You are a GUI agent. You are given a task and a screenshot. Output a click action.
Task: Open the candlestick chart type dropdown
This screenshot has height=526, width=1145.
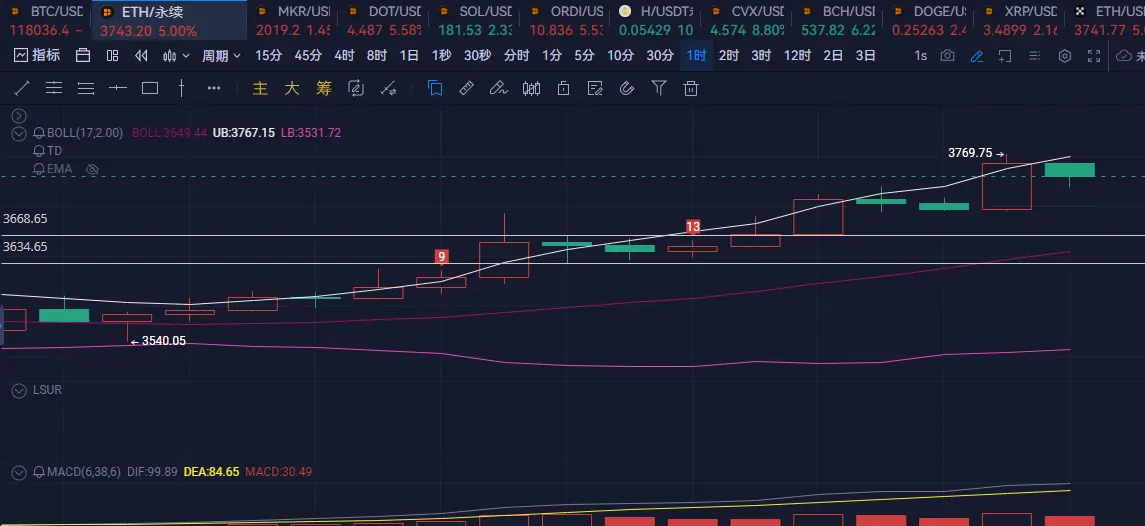176,56
